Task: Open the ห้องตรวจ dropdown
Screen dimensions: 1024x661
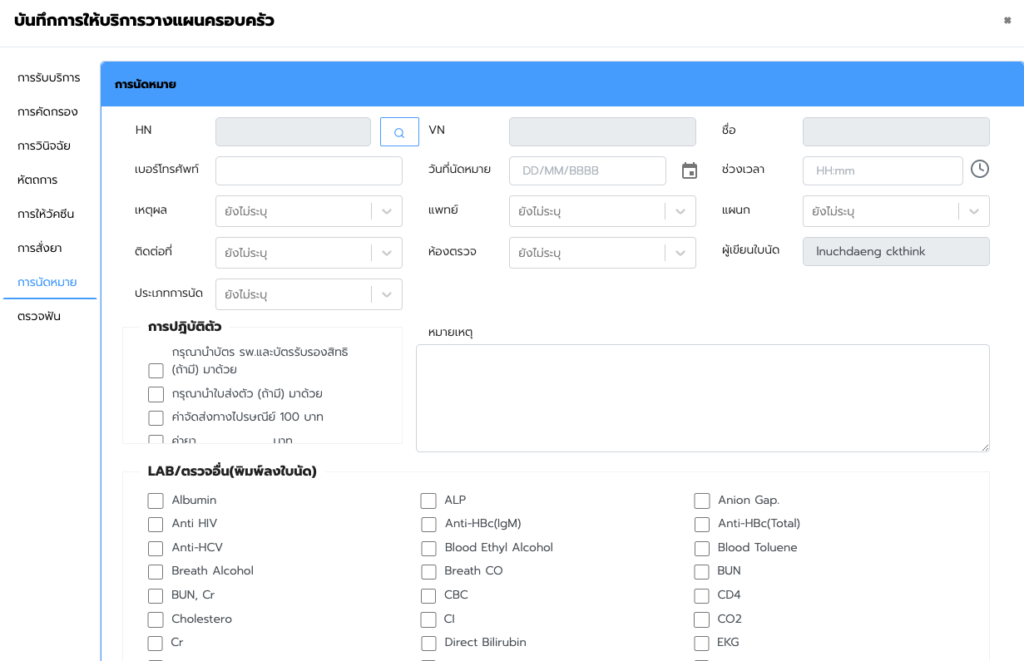Action: 602,253
